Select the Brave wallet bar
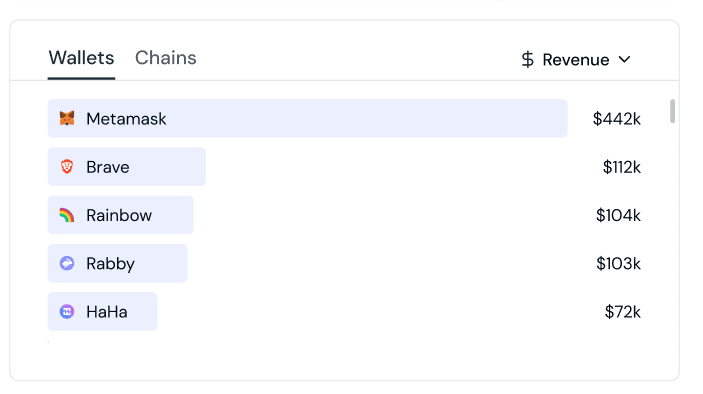This screenshot has height=394, width=703. click(126, 167)
